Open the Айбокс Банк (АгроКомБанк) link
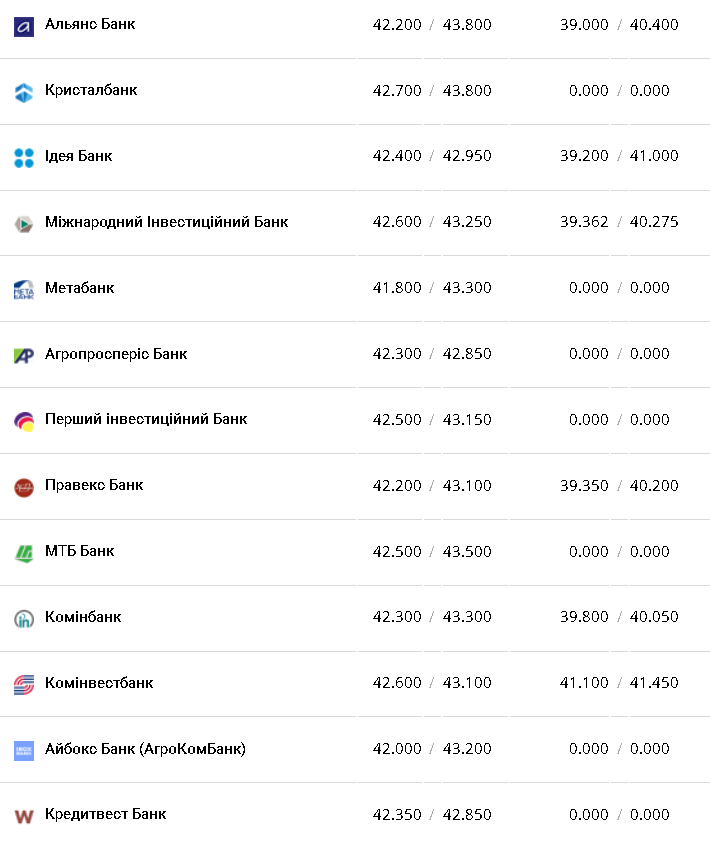 tap(145, 748)
